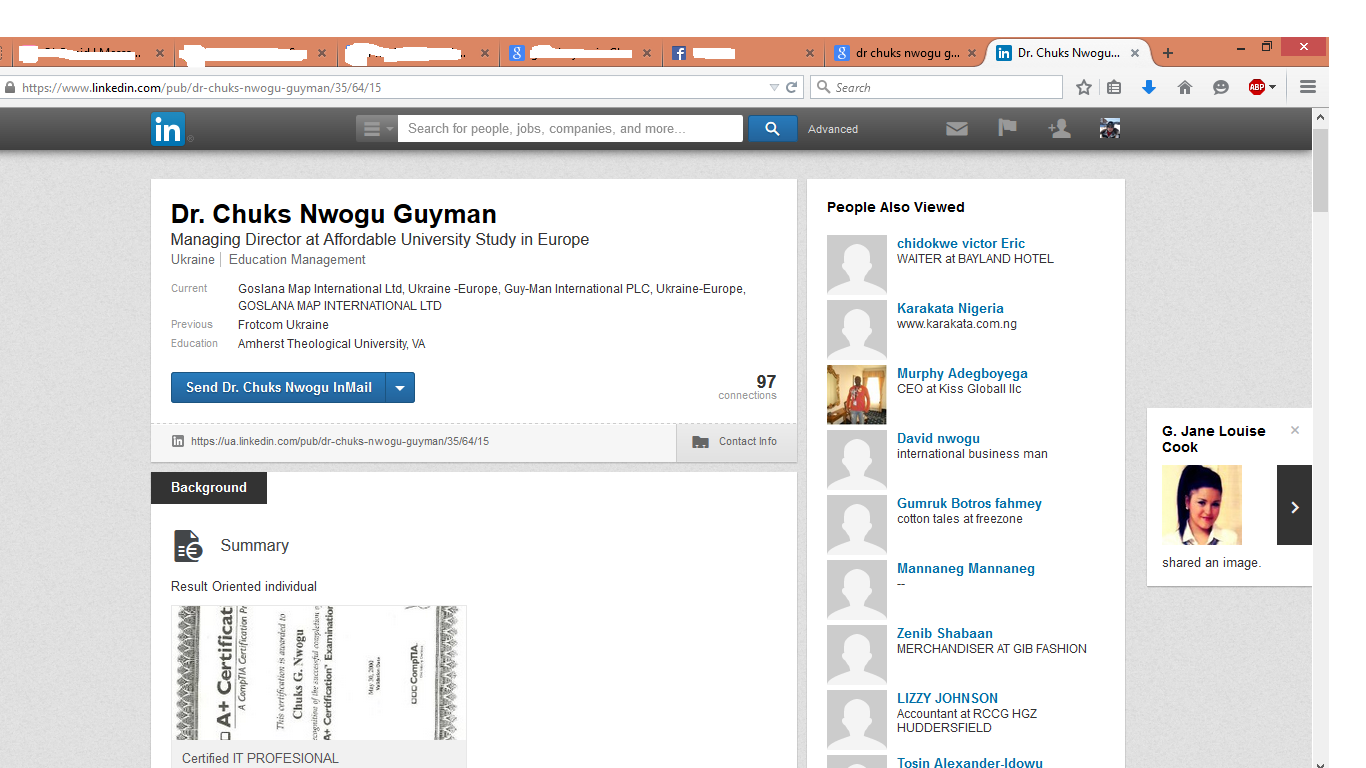Open downloads arrow icon

click(1149, 87)
